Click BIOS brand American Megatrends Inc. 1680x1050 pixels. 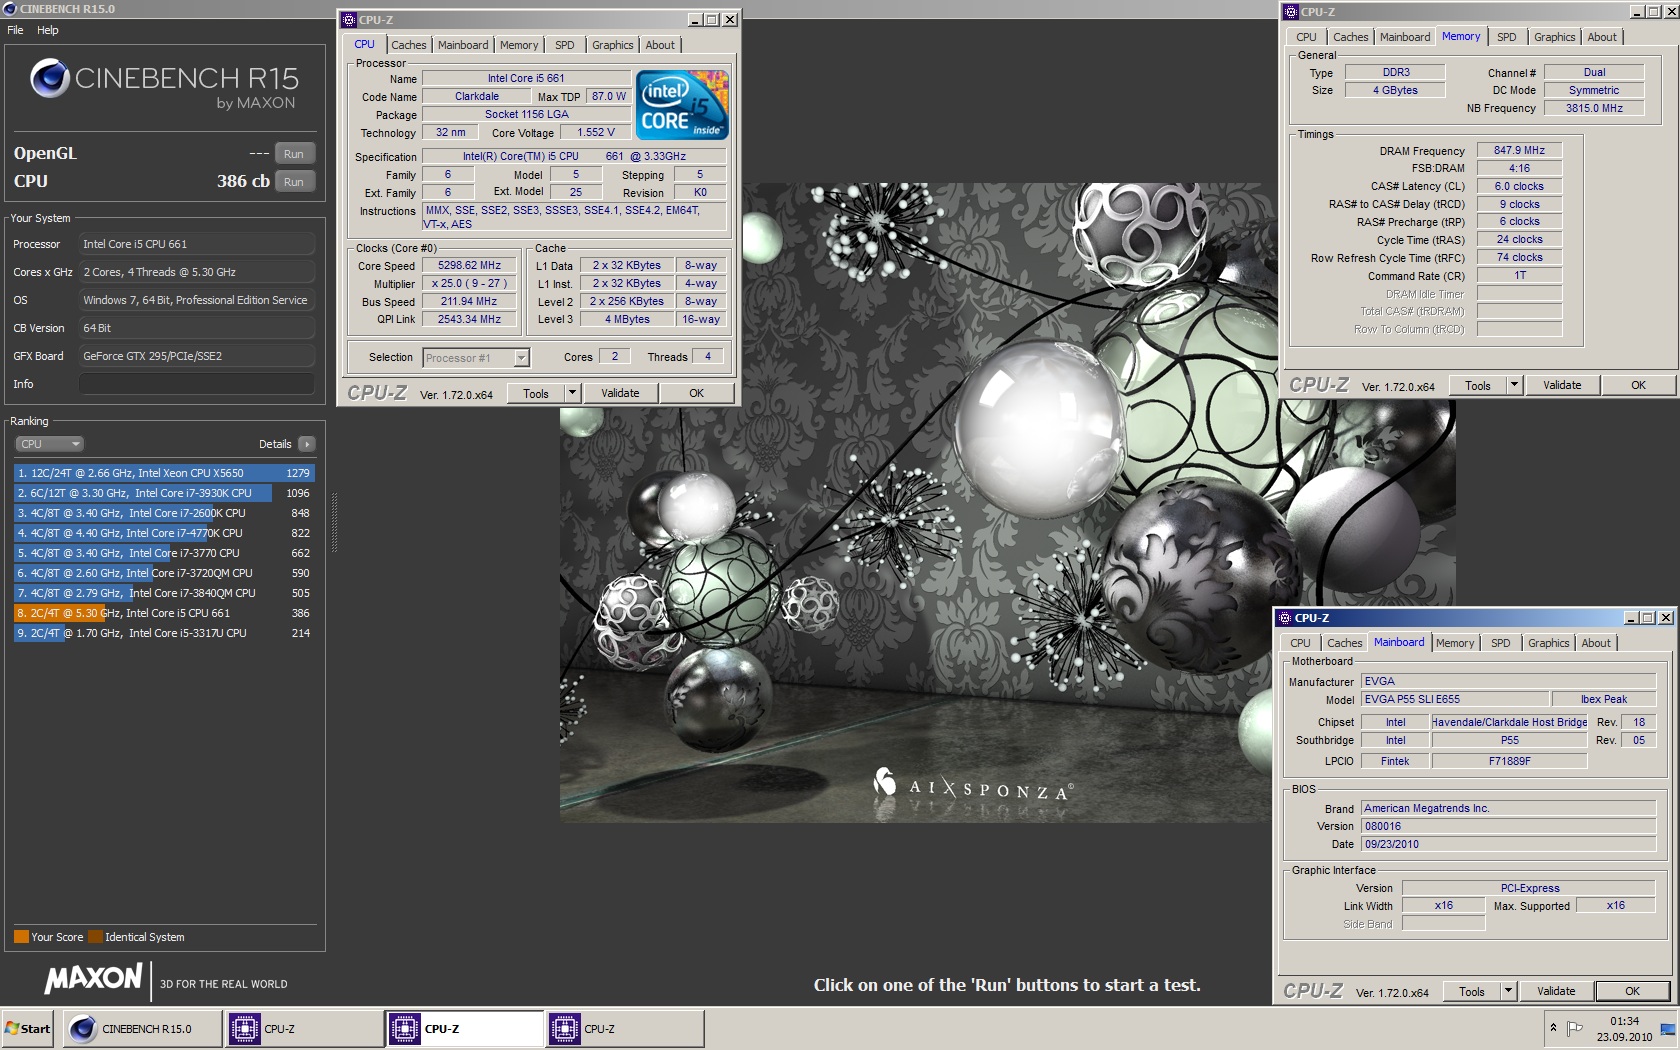(x=1509, y=808)
